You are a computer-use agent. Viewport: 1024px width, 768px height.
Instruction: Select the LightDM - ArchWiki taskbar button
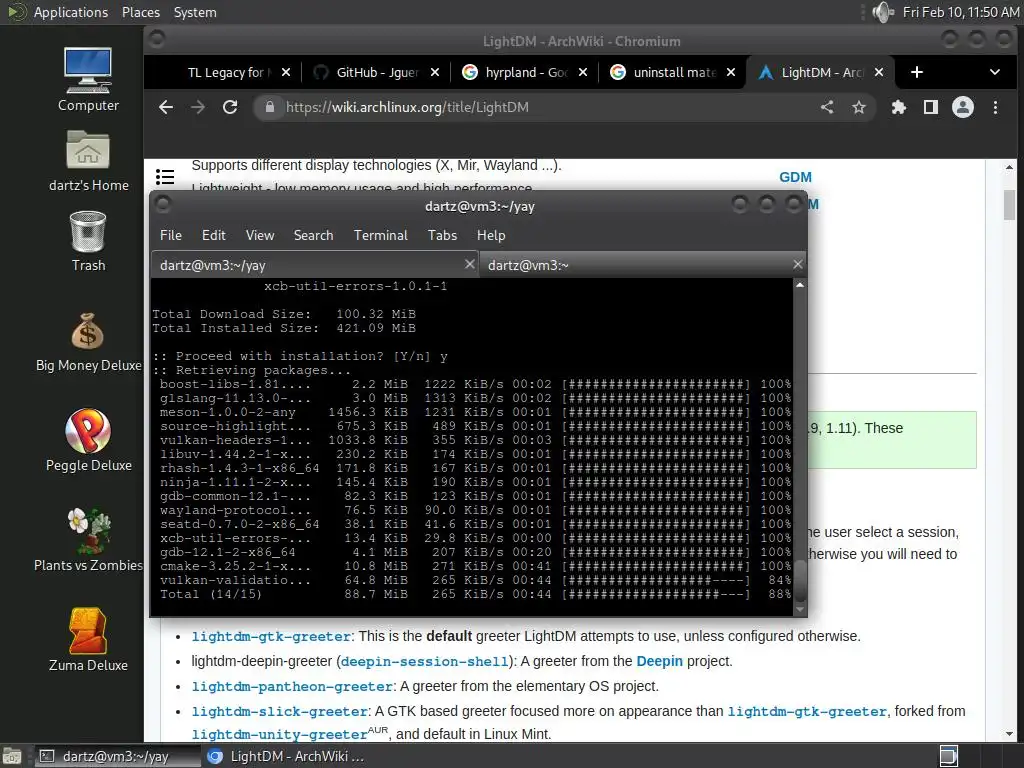[285, 756]
